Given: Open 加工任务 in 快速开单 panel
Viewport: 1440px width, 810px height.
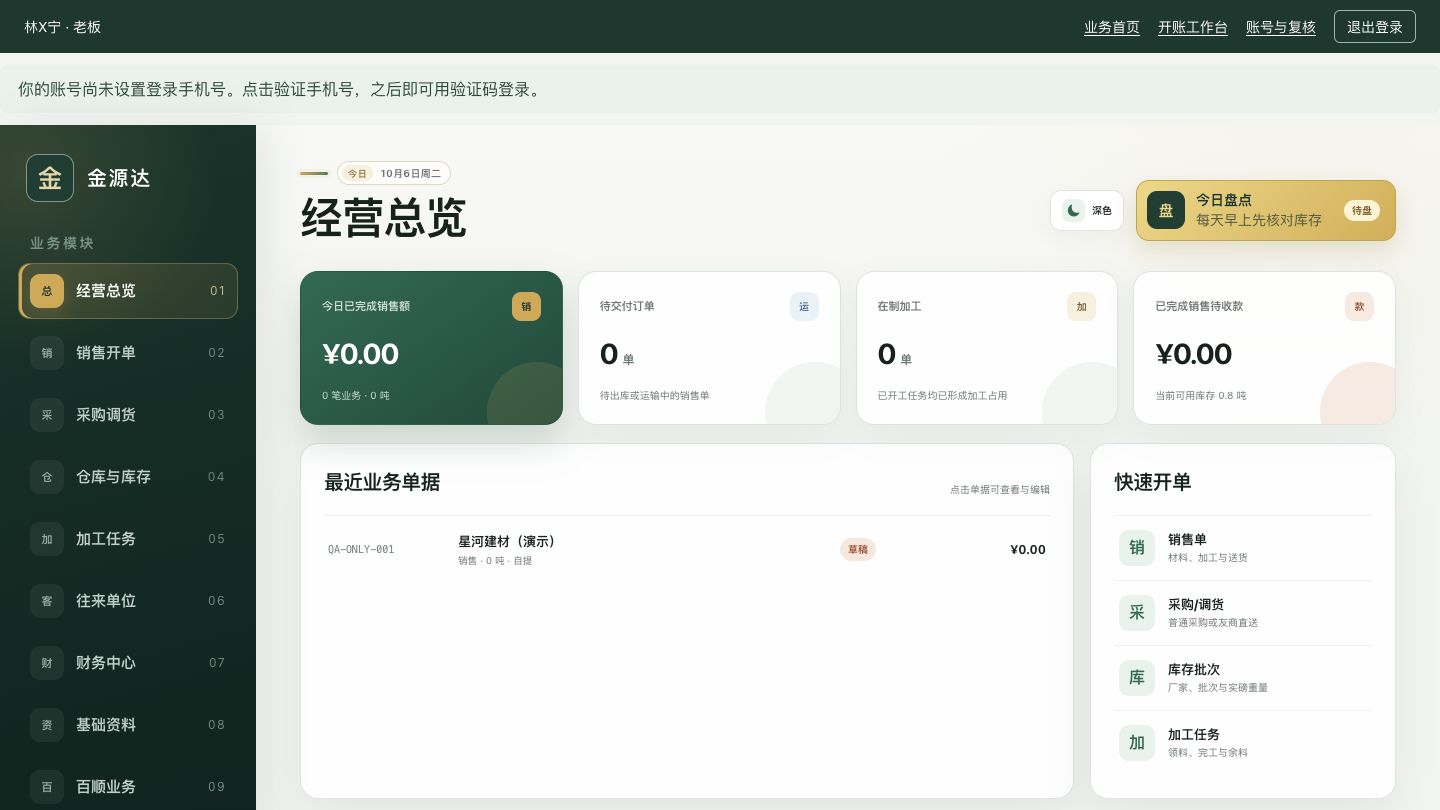Looking at the screenshot, I should [1243, 743].
